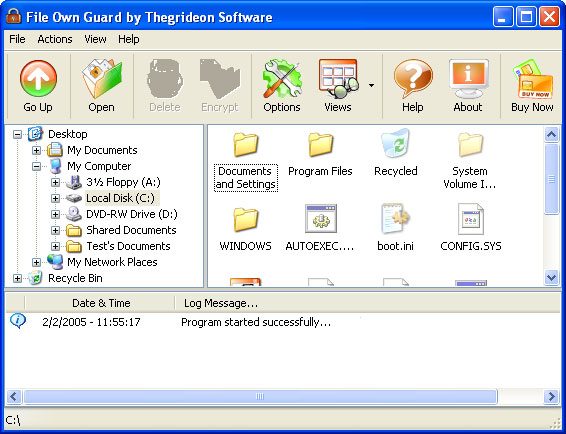Click the greyed-out Encrypt toolbar icon
This screenshot has height=434, width=566.
click(x=219, y=79)
